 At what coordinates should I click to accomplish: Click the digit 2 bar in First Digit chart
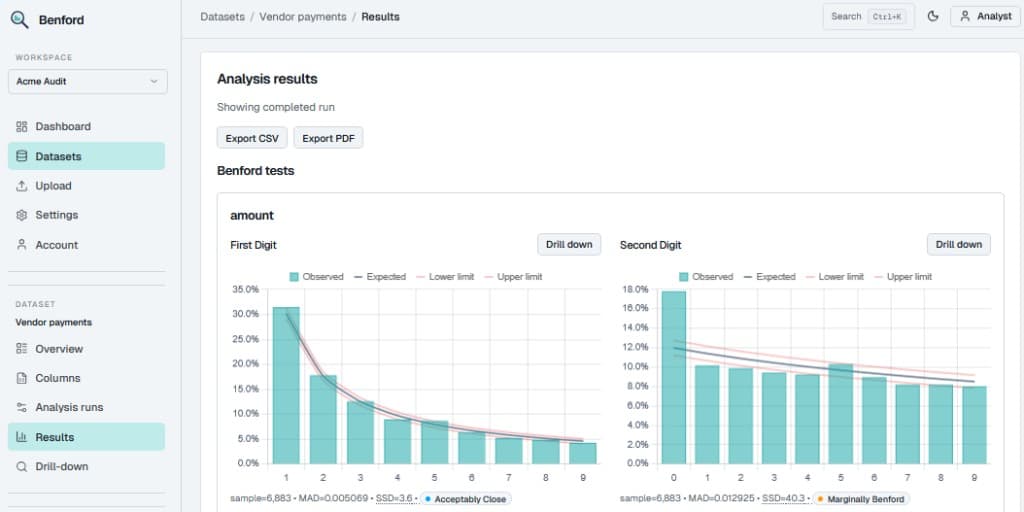click(323, 419)
